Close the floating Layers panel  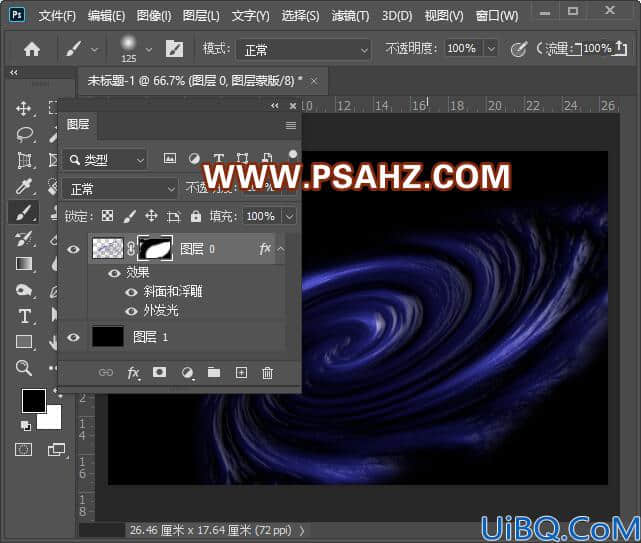point(293,106)
